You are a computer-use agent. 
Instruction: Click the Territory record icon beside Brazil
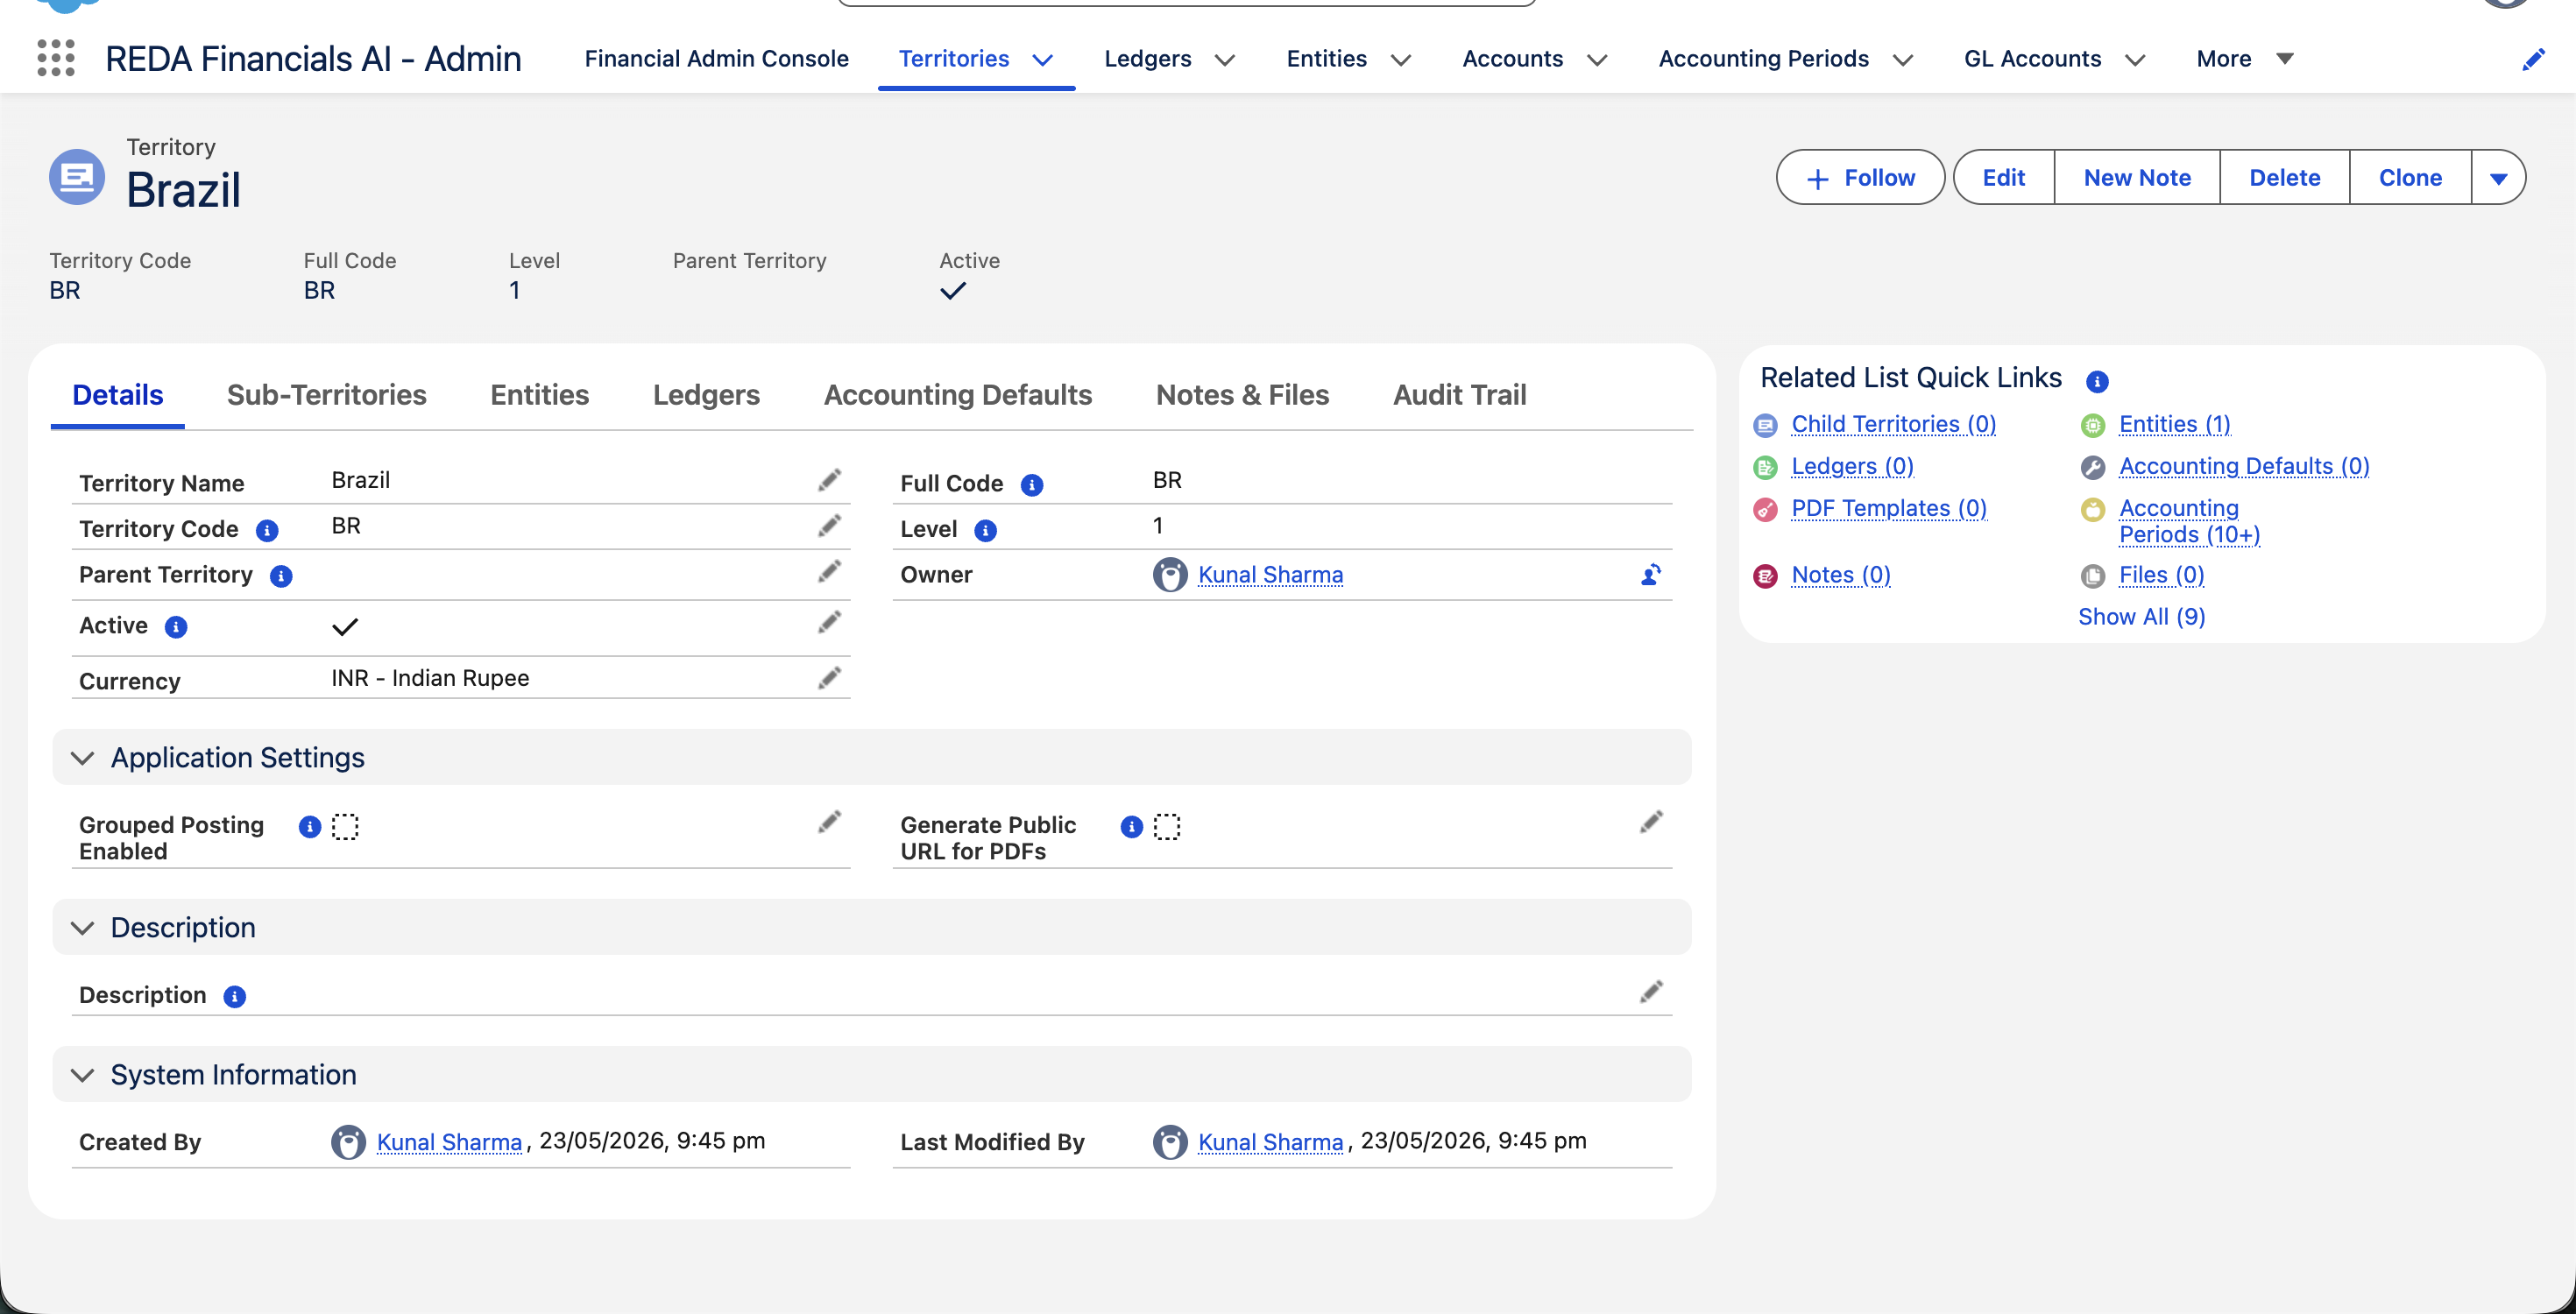click(77, 177)
